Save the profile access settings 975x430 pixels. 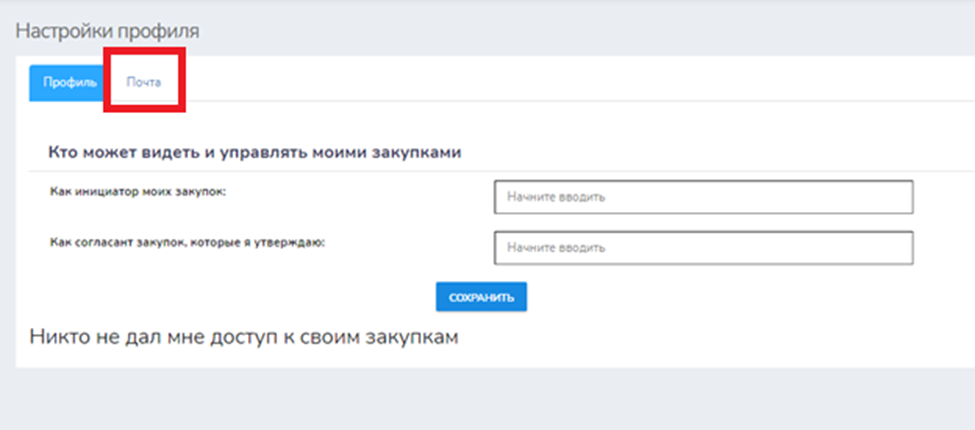[x=481, y=297]
